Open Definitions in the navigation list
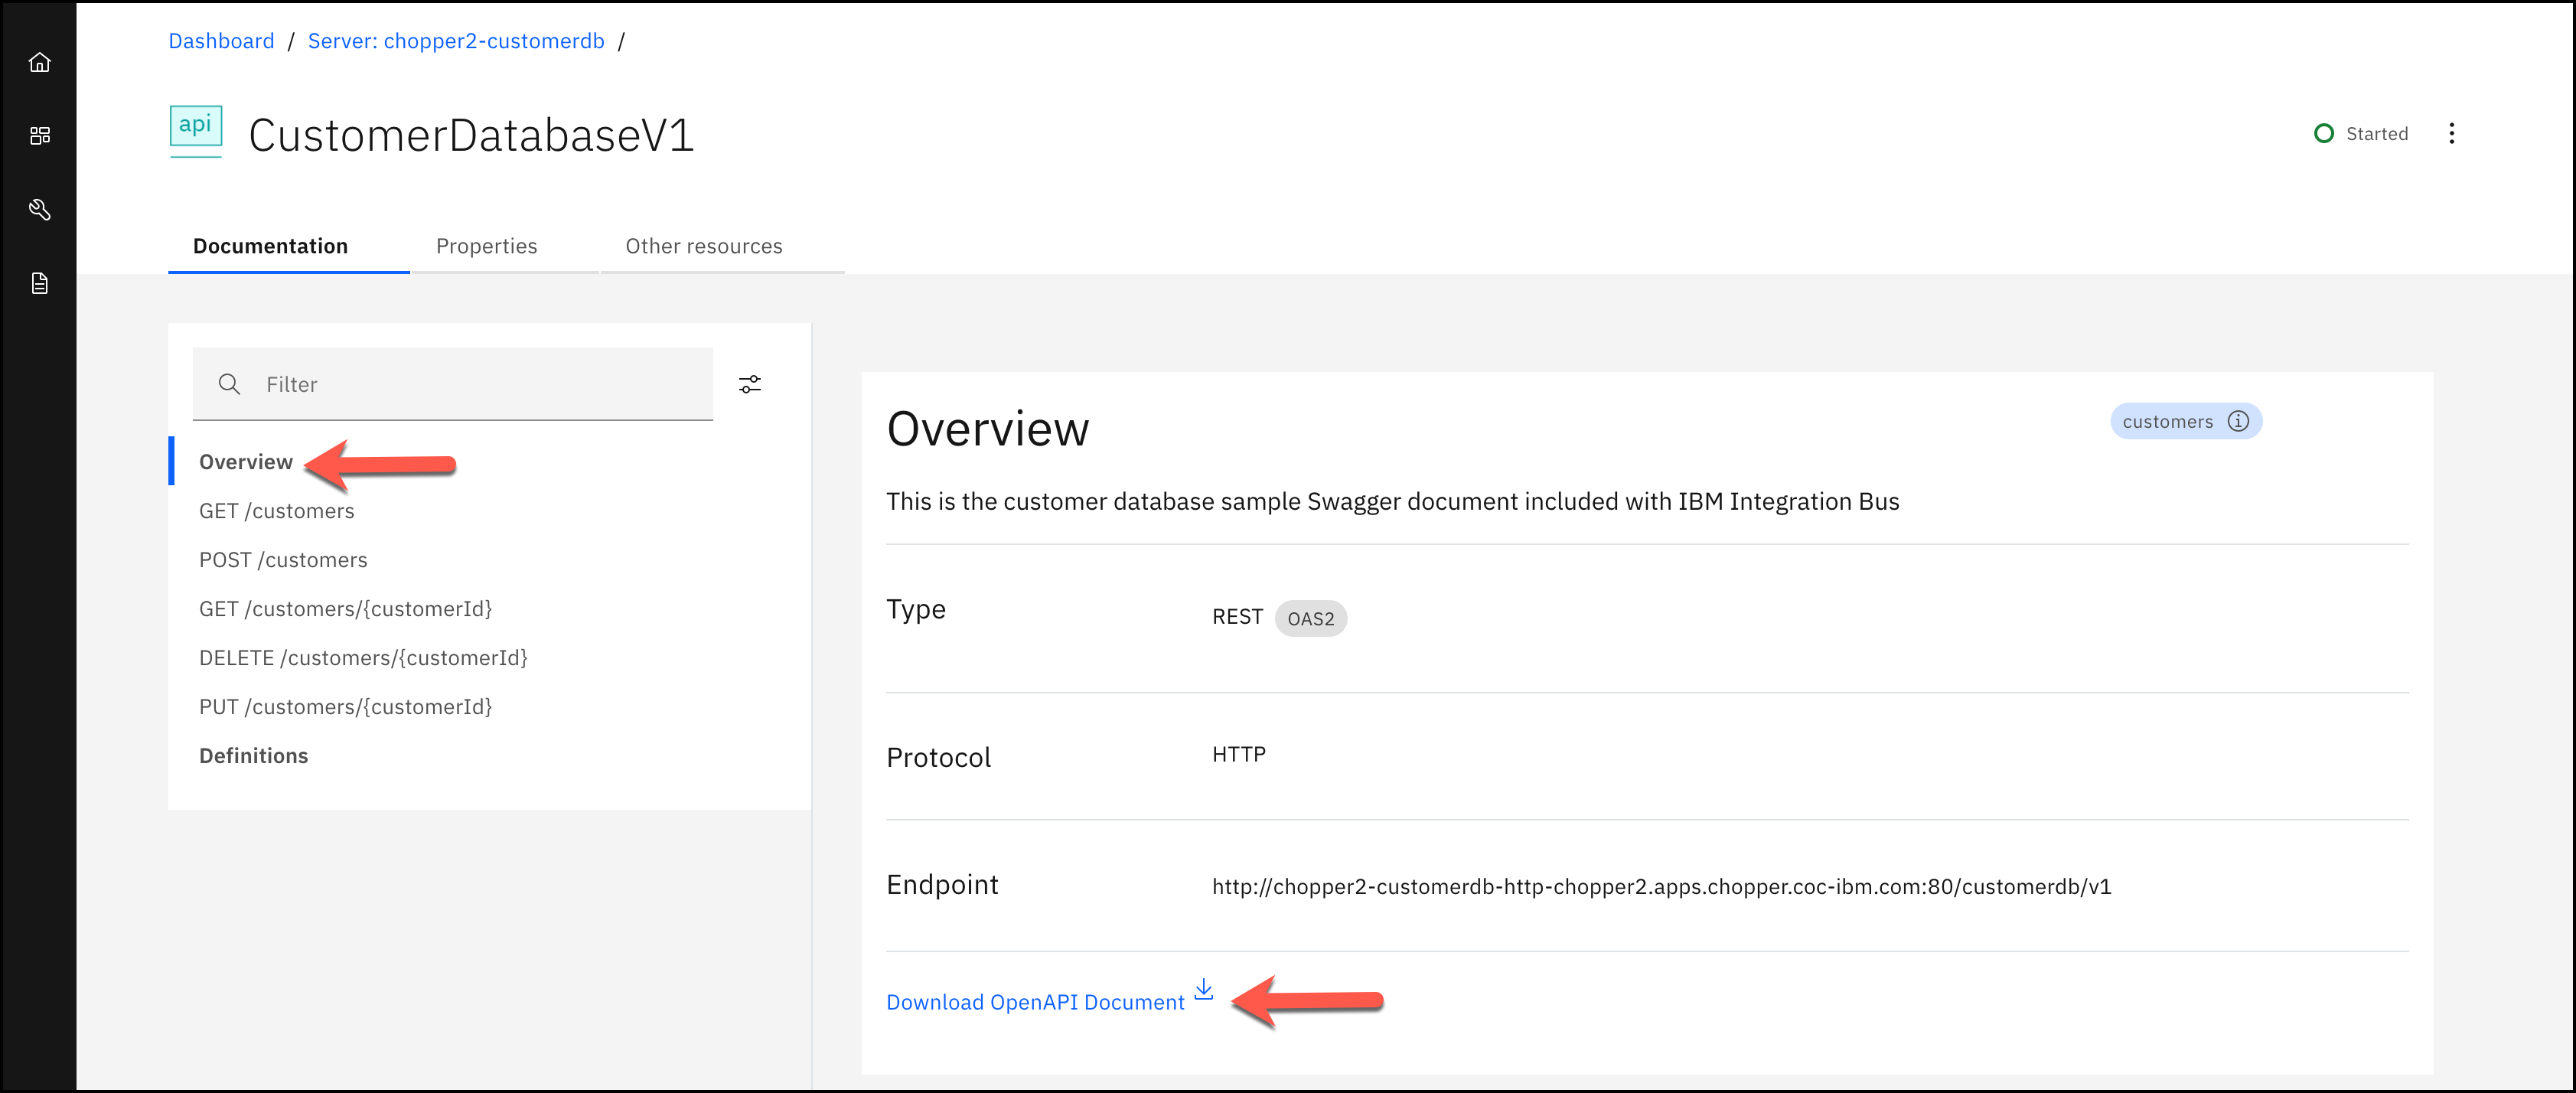This screenshot has width=2576, height=1093. coord(253,757)
